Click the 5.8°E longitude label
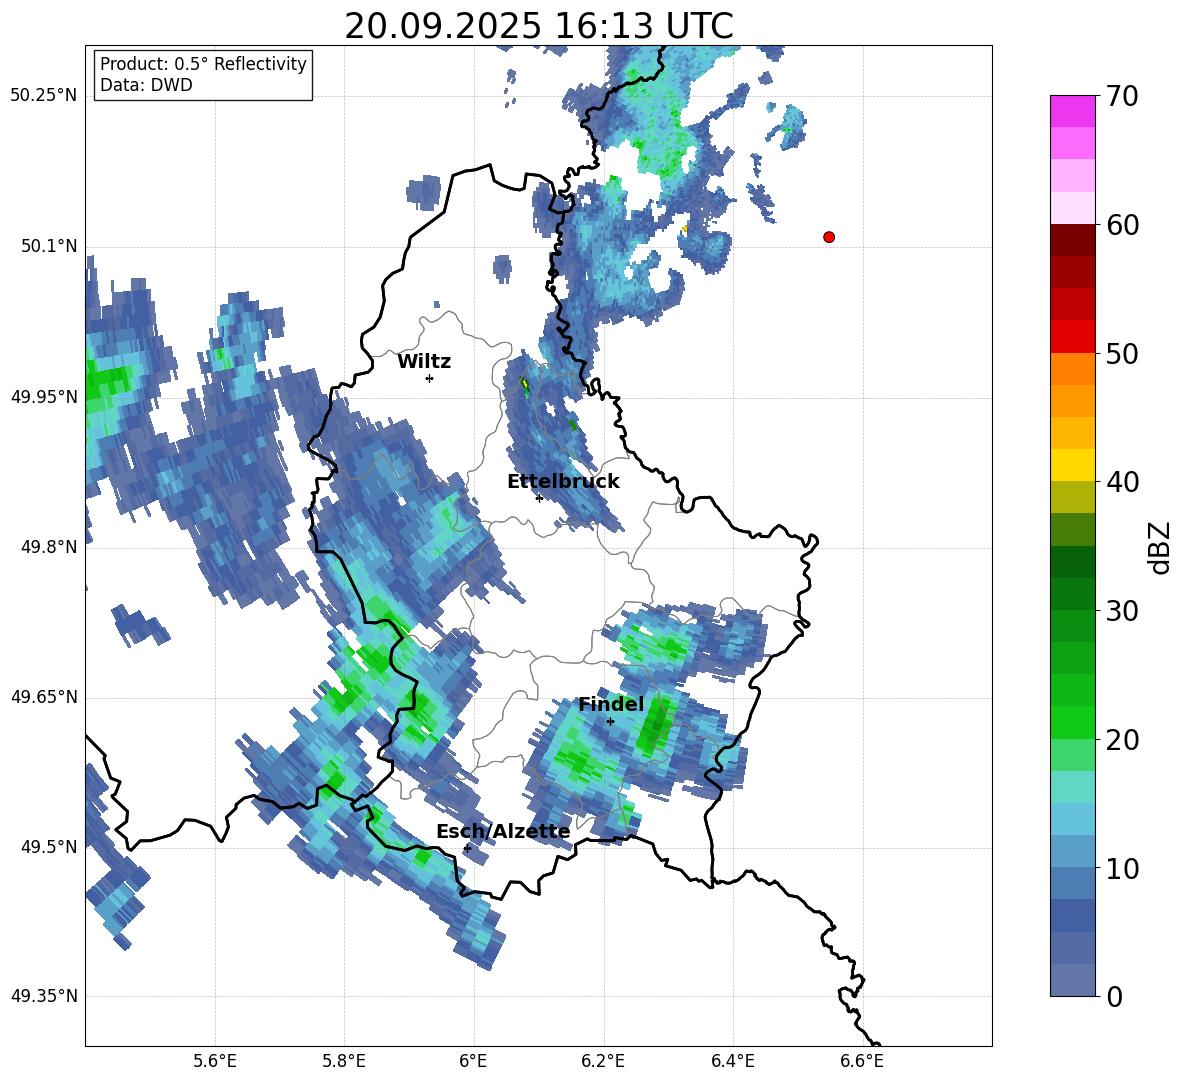 [x=344, y=1061]
